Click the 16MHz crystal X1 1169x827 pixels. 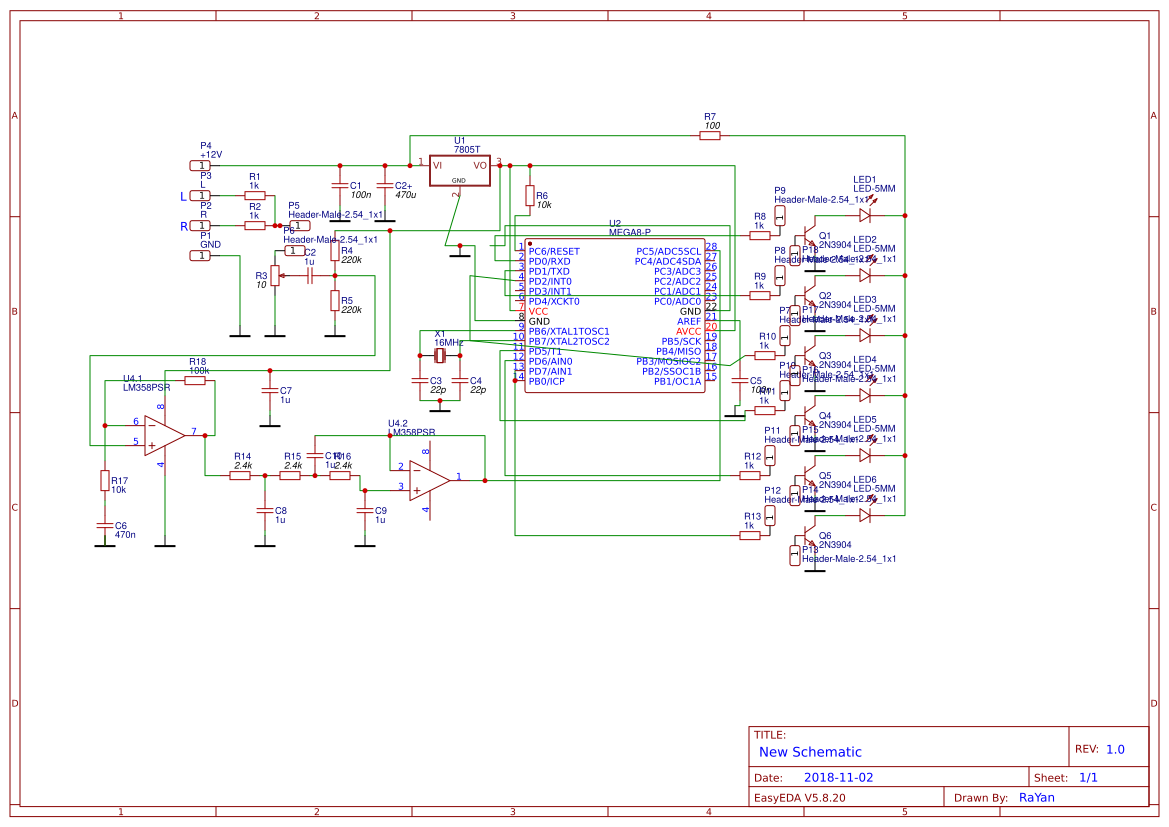pyautogui.click(x=440, y=356)
